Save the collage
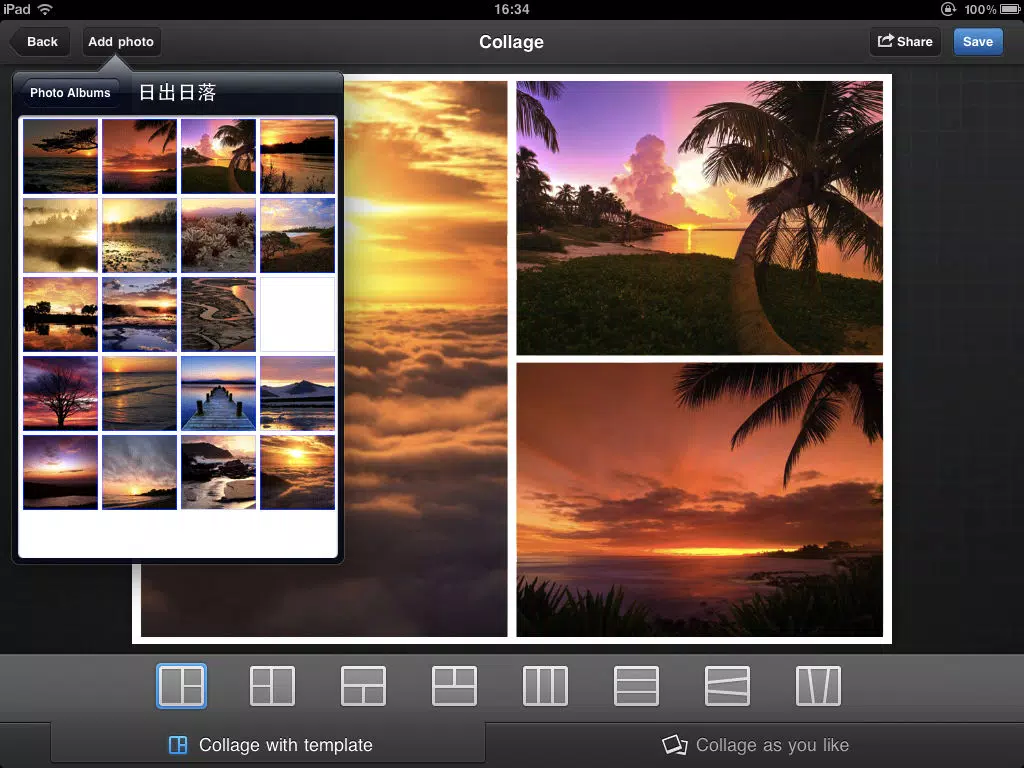1024x768 pixels. [x=978, y=42]
